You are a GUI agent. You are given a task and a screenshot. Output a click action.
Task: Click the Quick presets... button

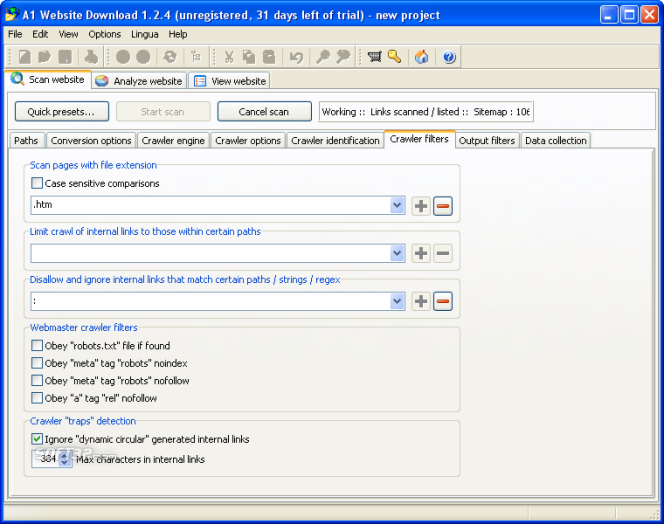coord(62,111)
